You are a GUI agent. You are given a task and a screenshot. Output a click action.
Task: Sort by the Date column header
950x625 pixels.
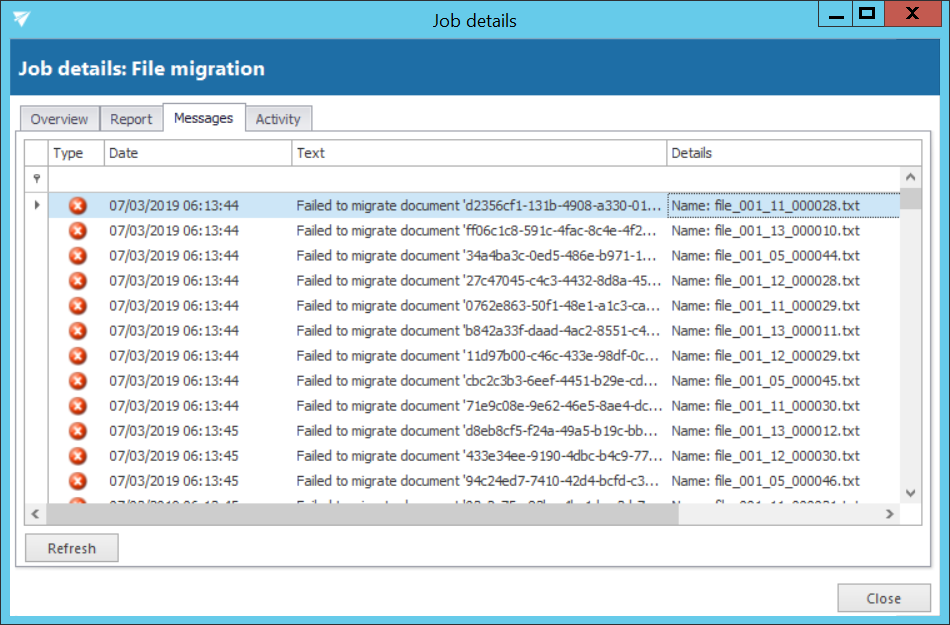[198, 153]
